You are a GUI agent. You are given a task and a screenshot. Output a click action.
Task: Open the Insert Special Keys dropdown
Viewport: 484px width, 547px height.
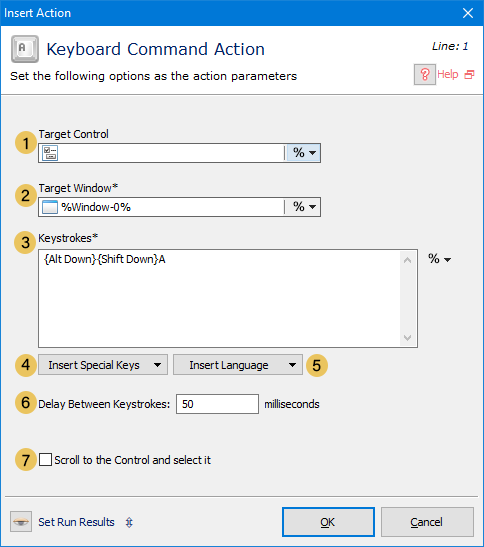[103, 365]
